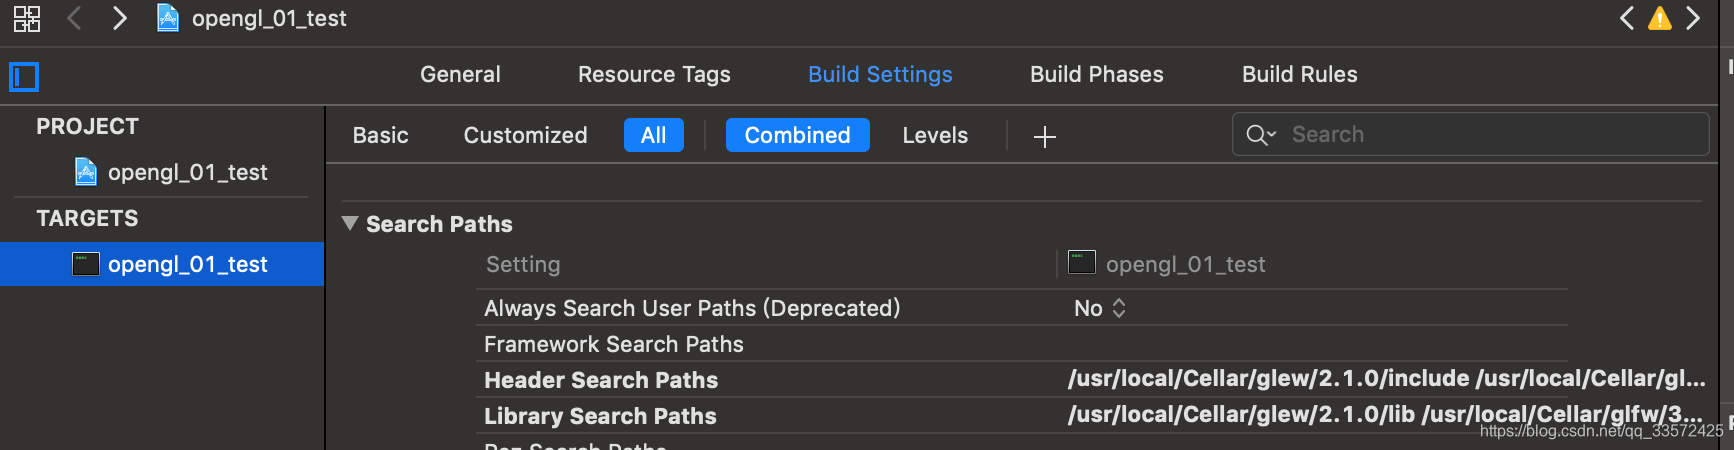Viewport: 1734px width, 450px height.
Task: Jump to next issue arrow
Action: tap(1693, 18)
